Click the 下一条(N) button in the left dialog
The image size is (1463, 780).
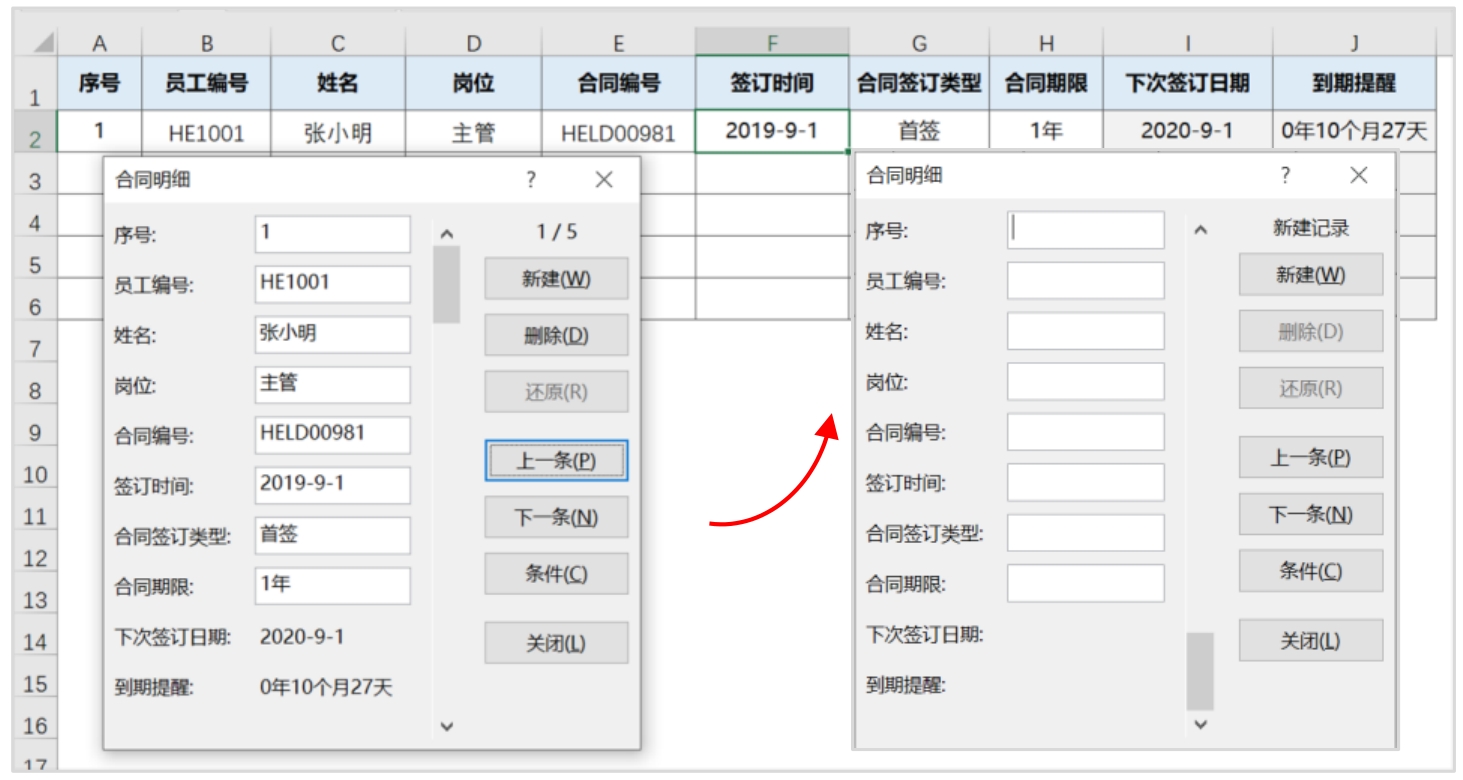[556, 517]
